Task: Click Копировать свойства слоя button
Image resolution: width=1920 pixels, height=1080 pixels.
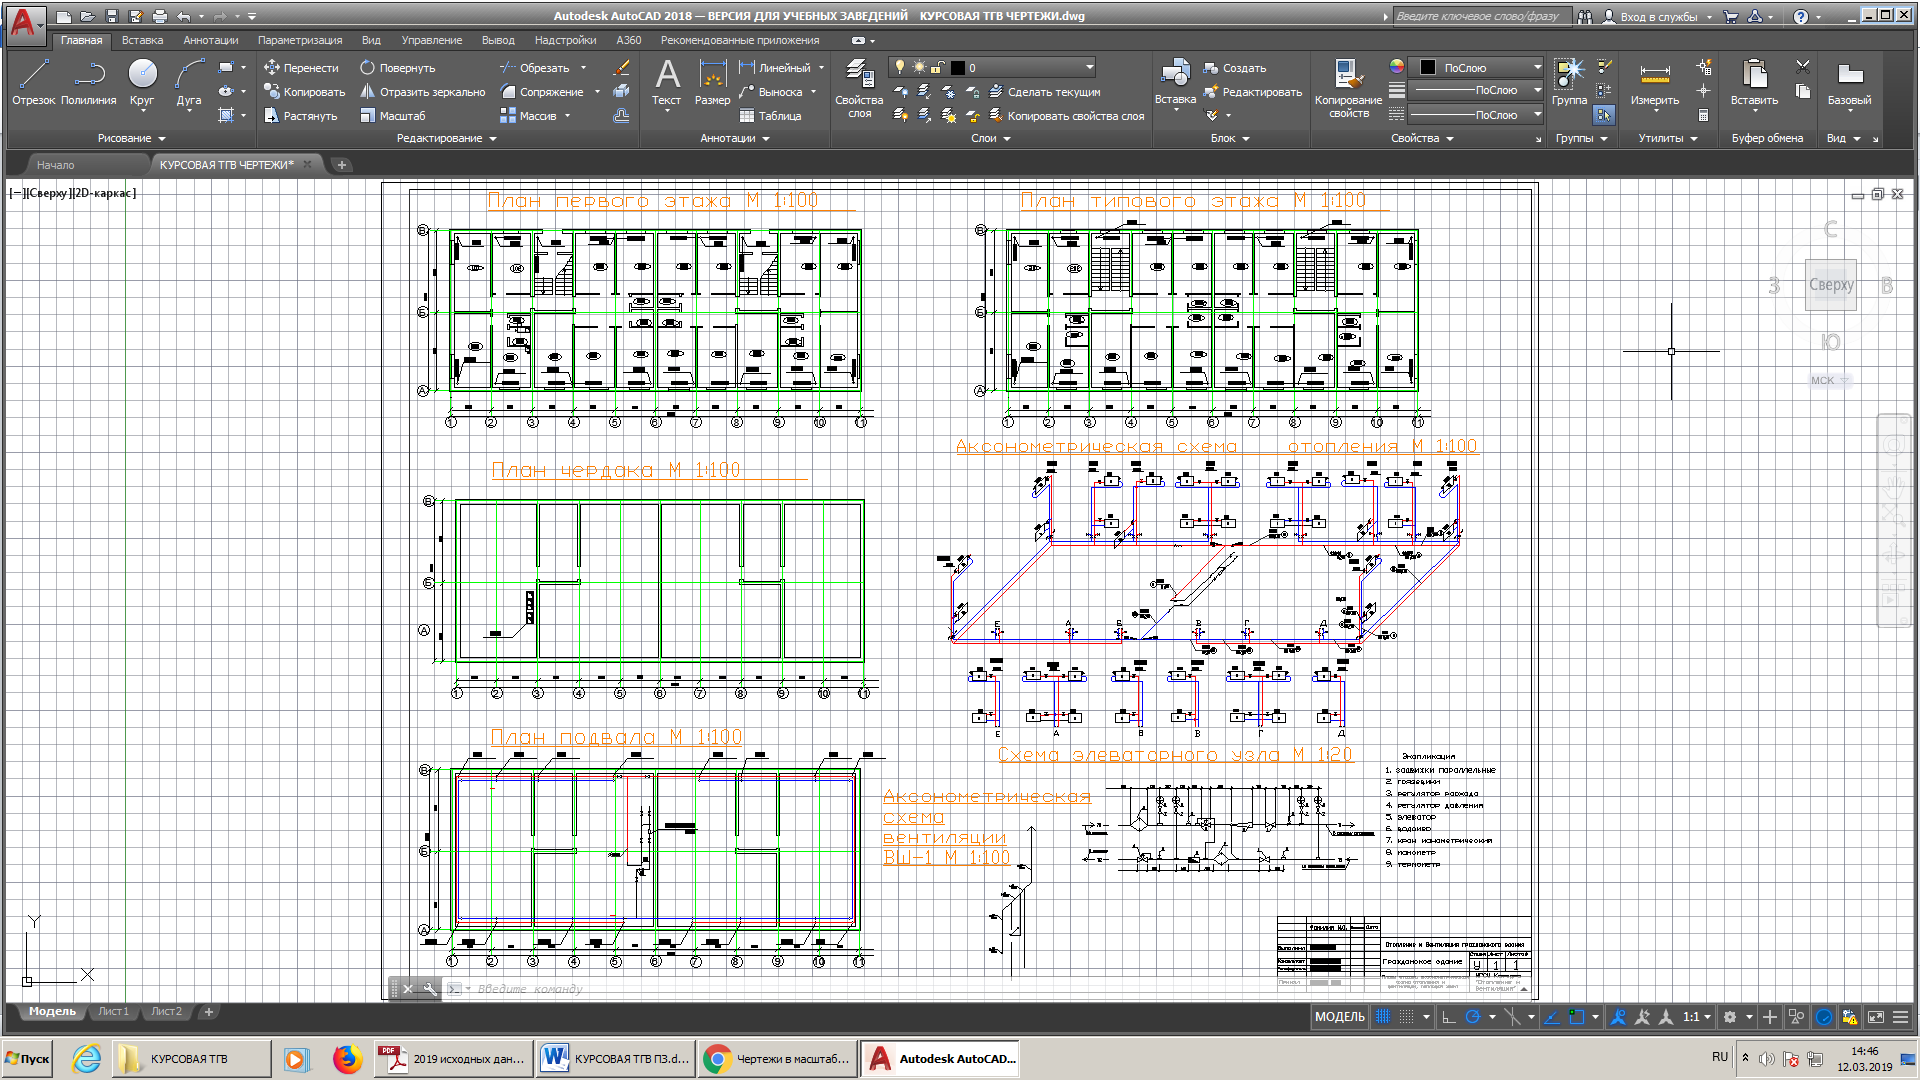Action: point(1066,116)
